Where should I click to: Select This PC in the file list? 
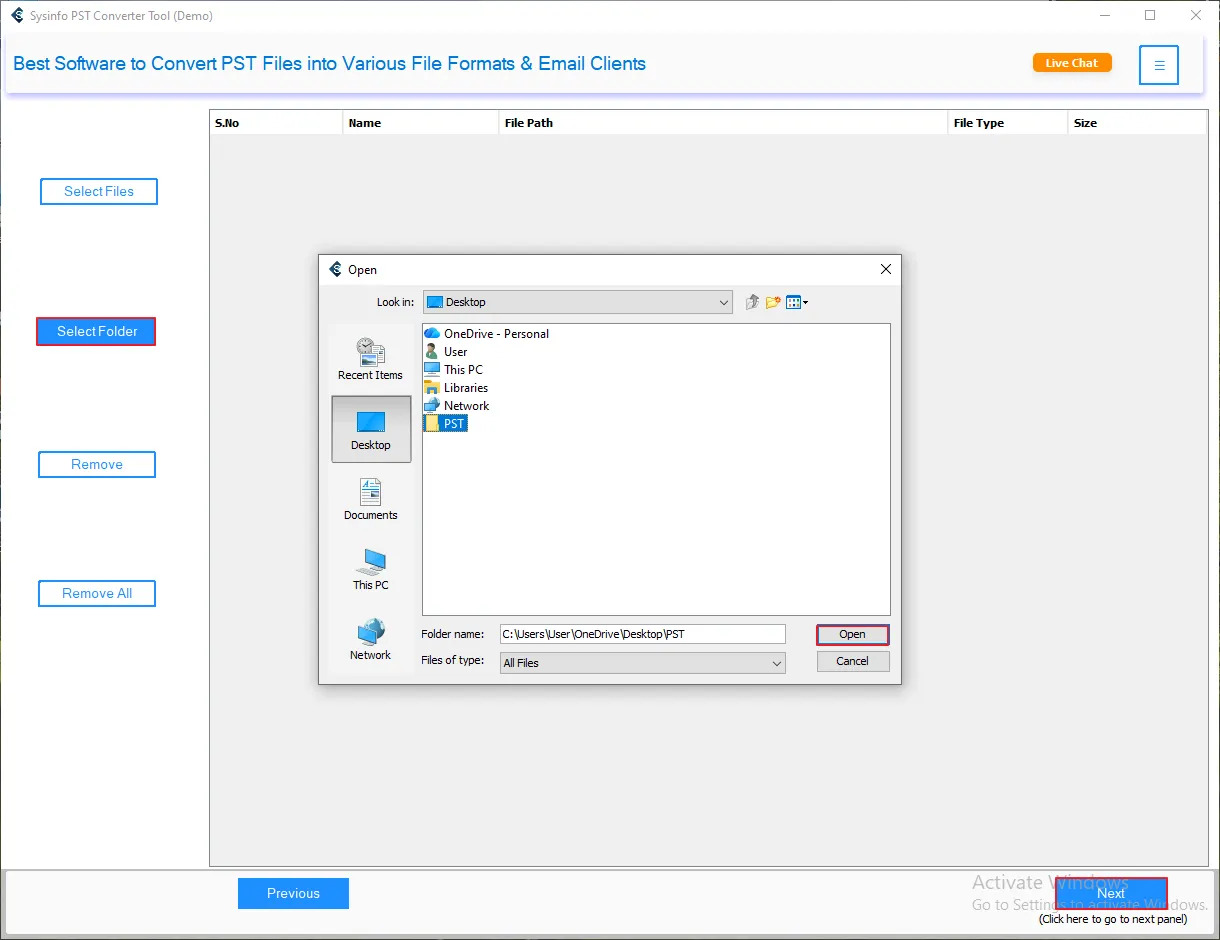tap(454, 370)
